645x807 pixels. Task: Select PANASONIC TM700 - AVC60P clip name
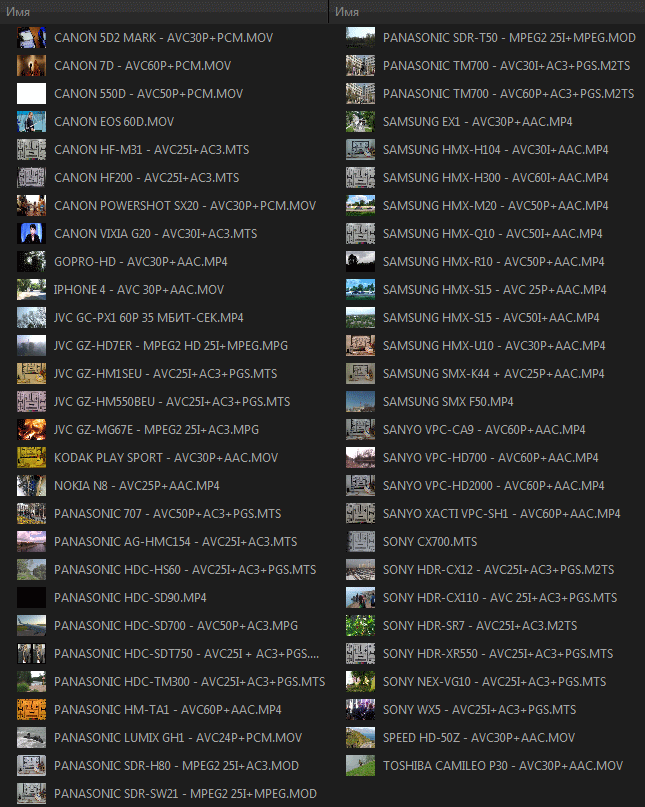tap(509, 94)
